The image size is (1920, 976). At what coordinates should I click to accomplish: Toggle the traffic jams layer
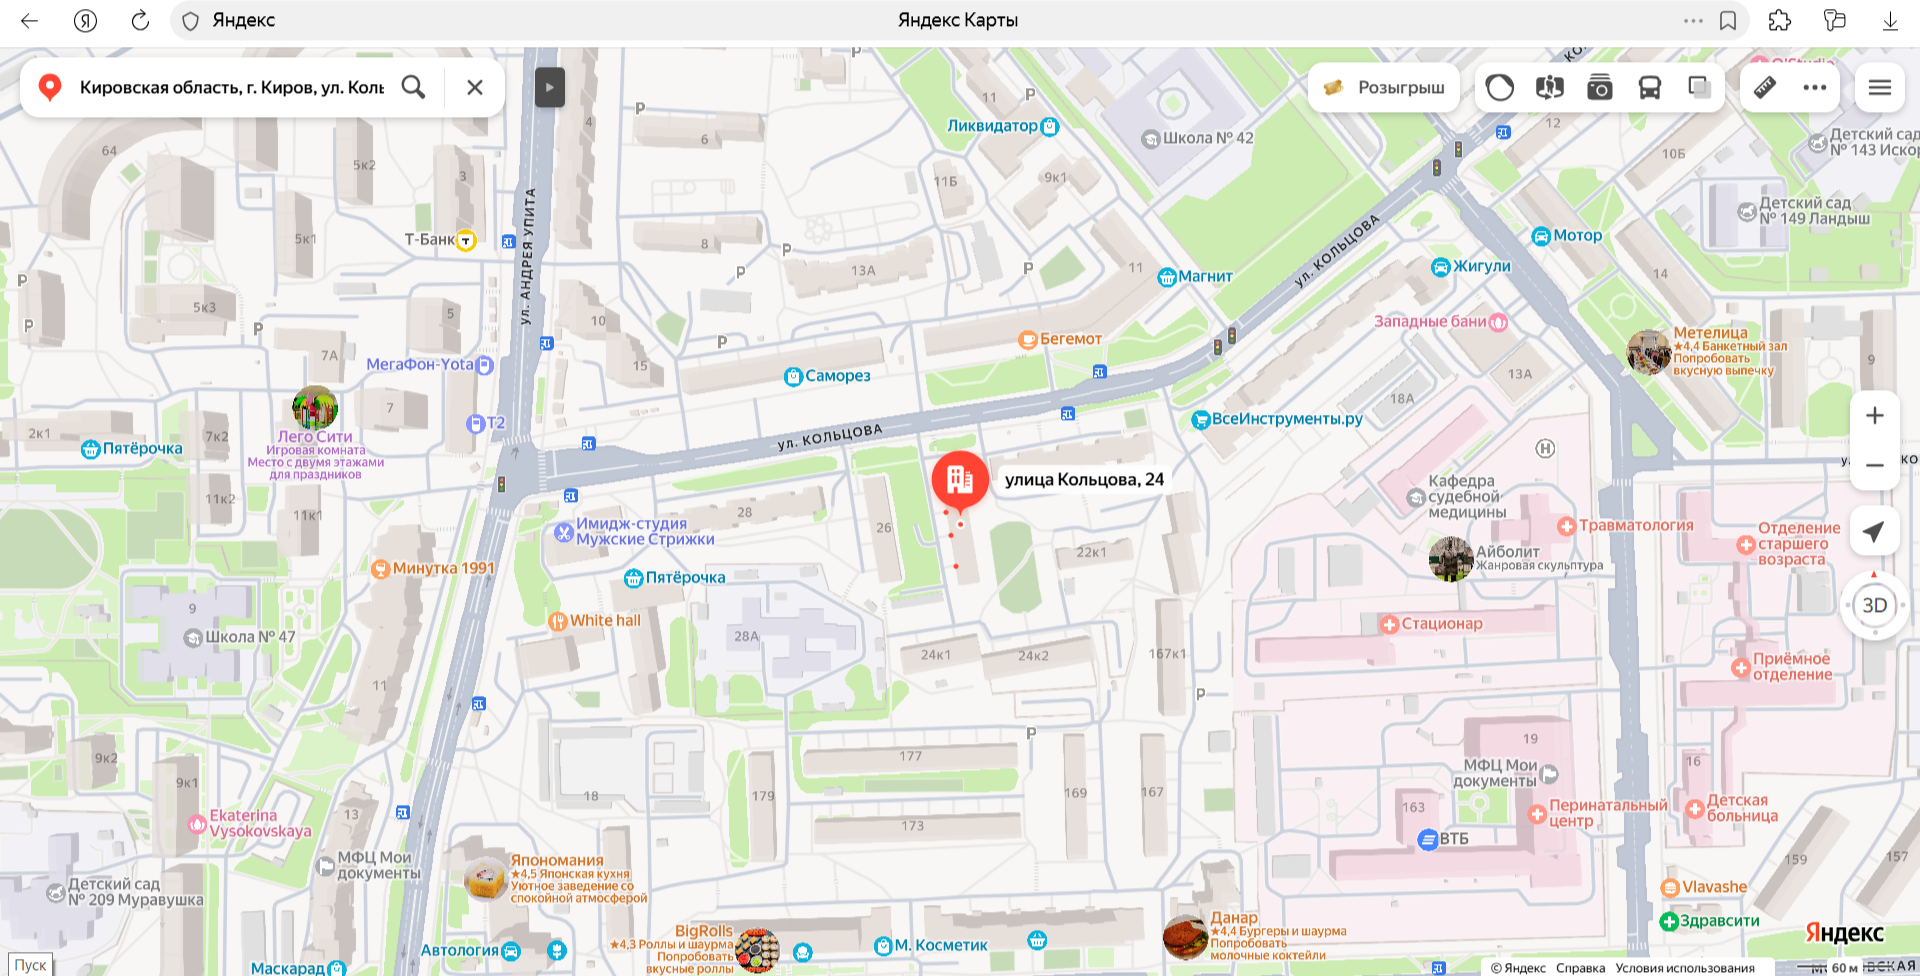pos(1500,88)
